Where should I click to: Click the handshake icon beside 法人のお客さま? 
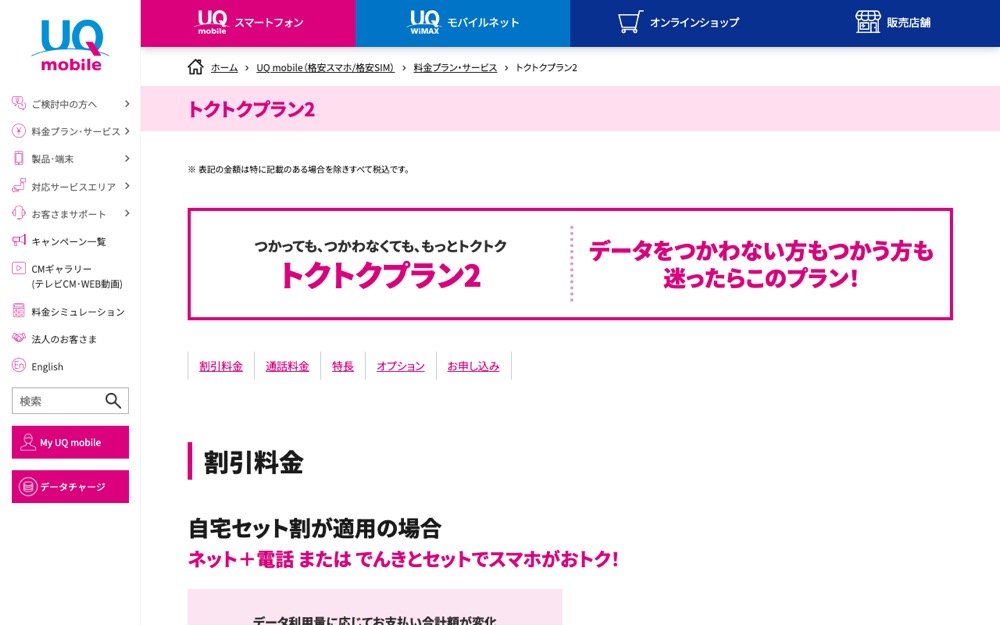18,338
